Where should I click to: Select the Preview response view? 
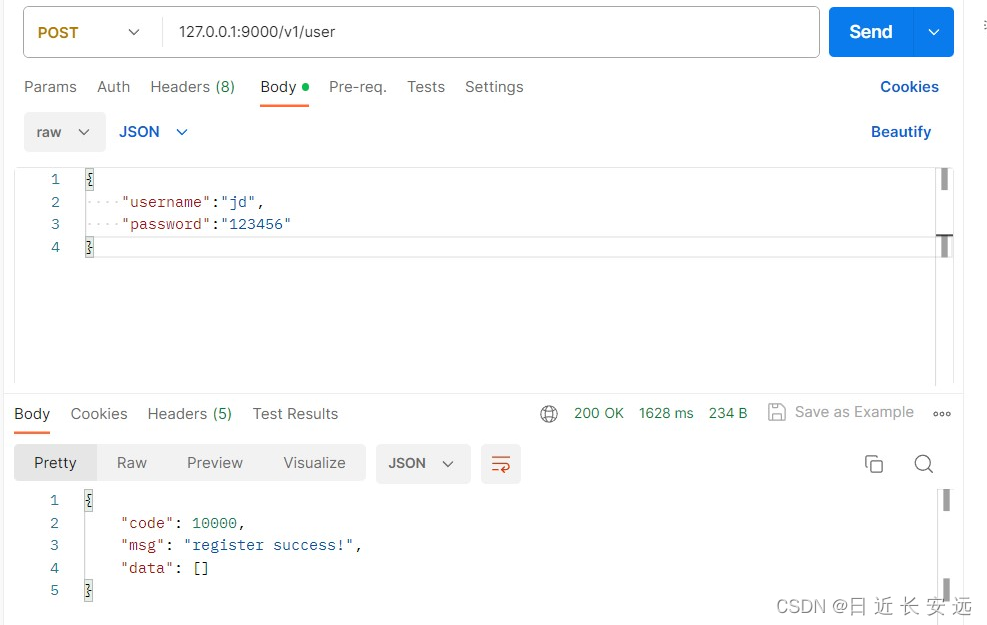[215, 463]
